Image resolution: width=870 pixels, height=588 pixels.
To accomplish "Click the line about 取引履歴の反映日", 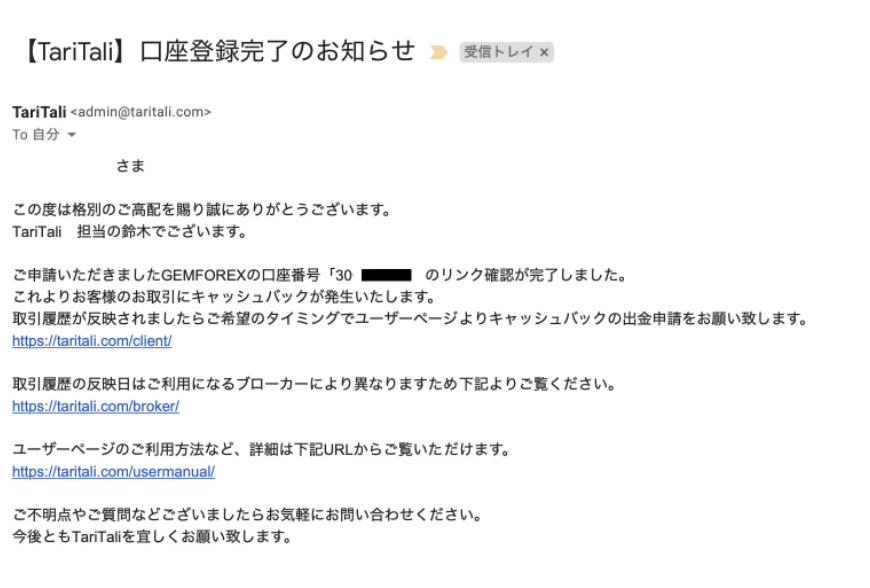I will point(315,384).
